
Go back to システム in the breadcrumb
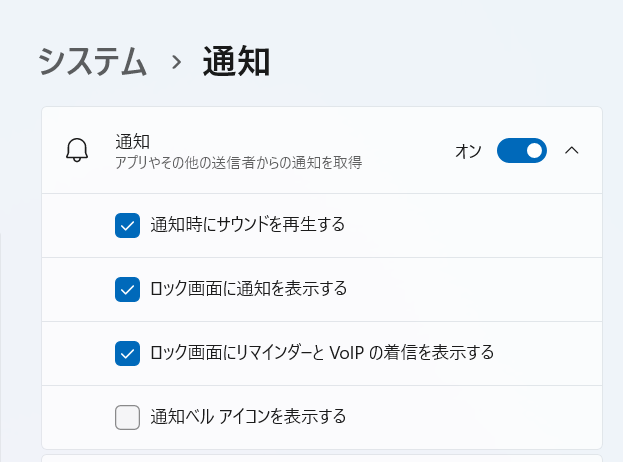92,62
